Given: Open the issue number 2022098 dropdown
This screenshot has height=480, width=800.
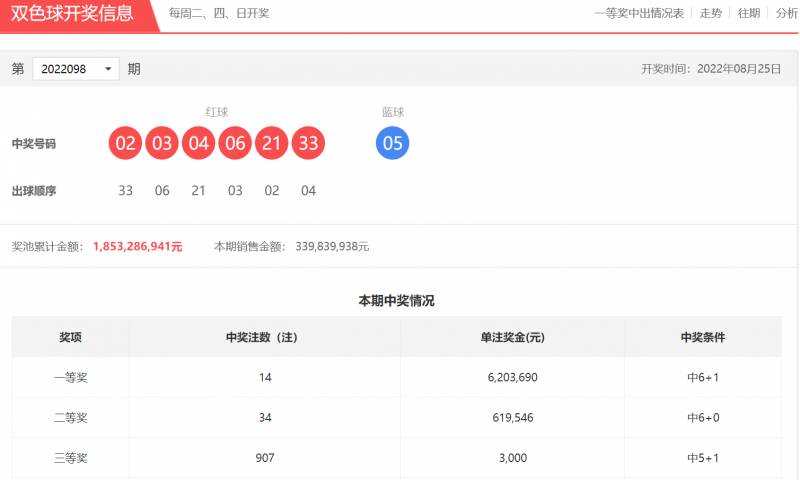Looking at the screenshot, I should [x=76, y=69].
